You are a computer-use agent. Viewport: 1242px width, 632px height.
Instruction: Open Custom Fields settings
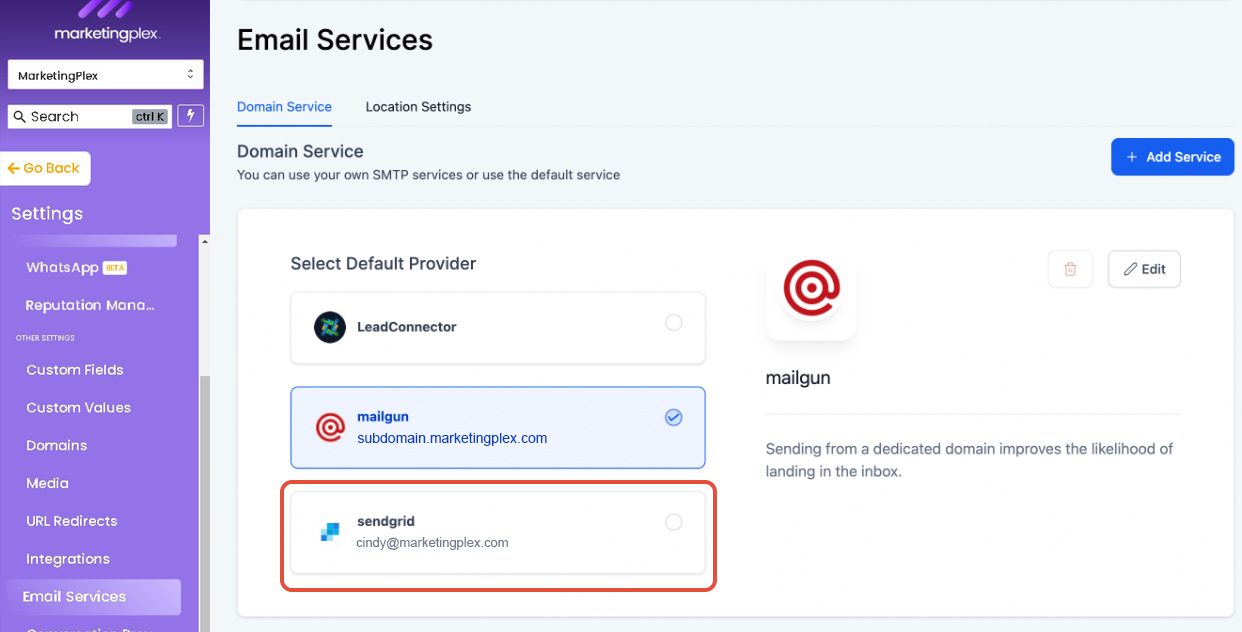pyautogui.click(x=75, y=370)
